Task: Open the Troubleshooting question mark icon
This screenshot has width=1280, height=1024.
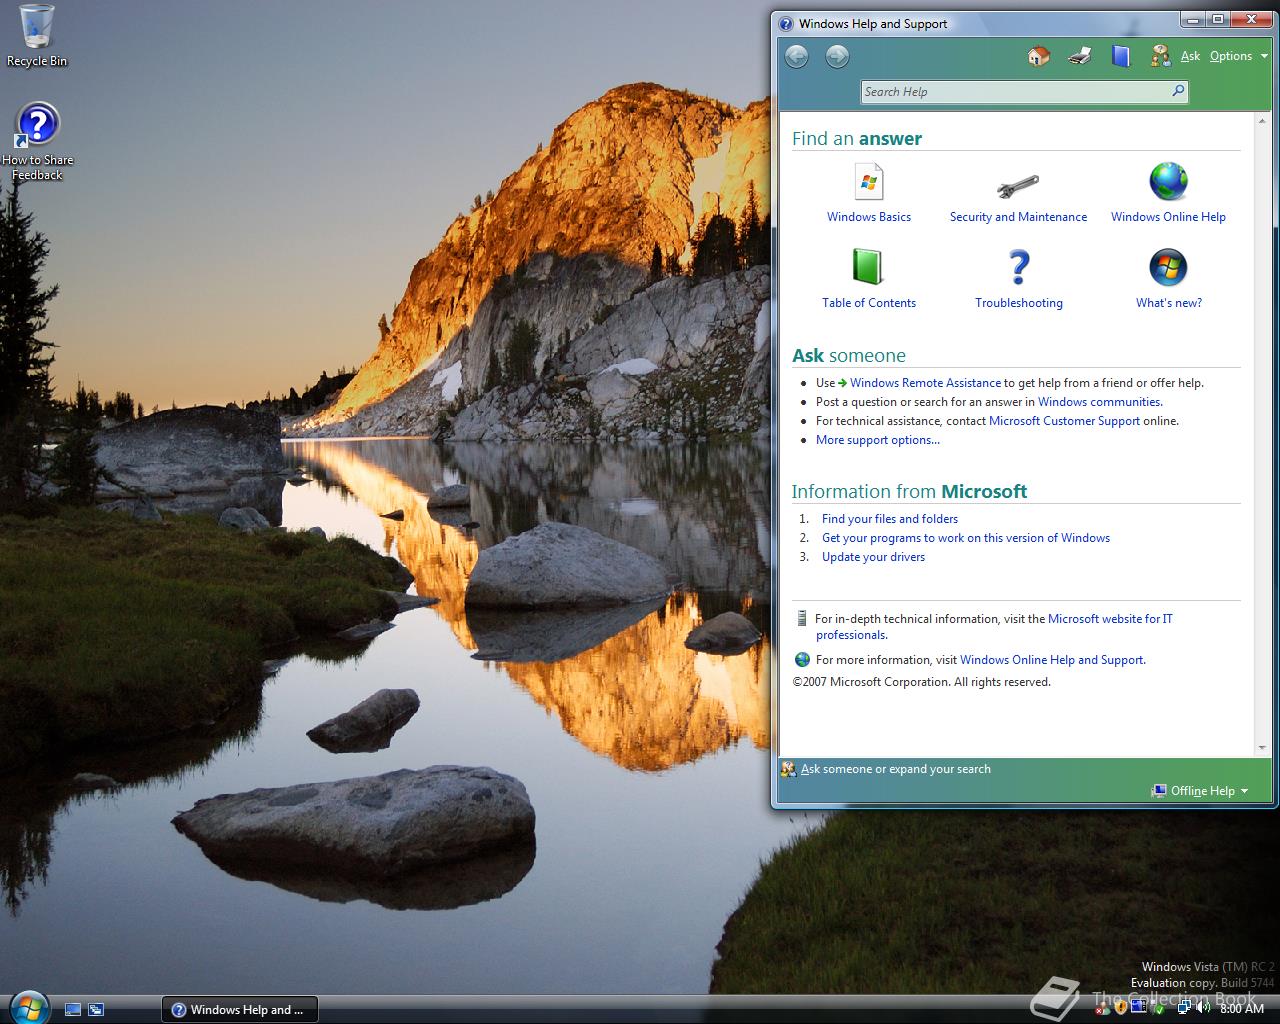Action: [1018, 267]
